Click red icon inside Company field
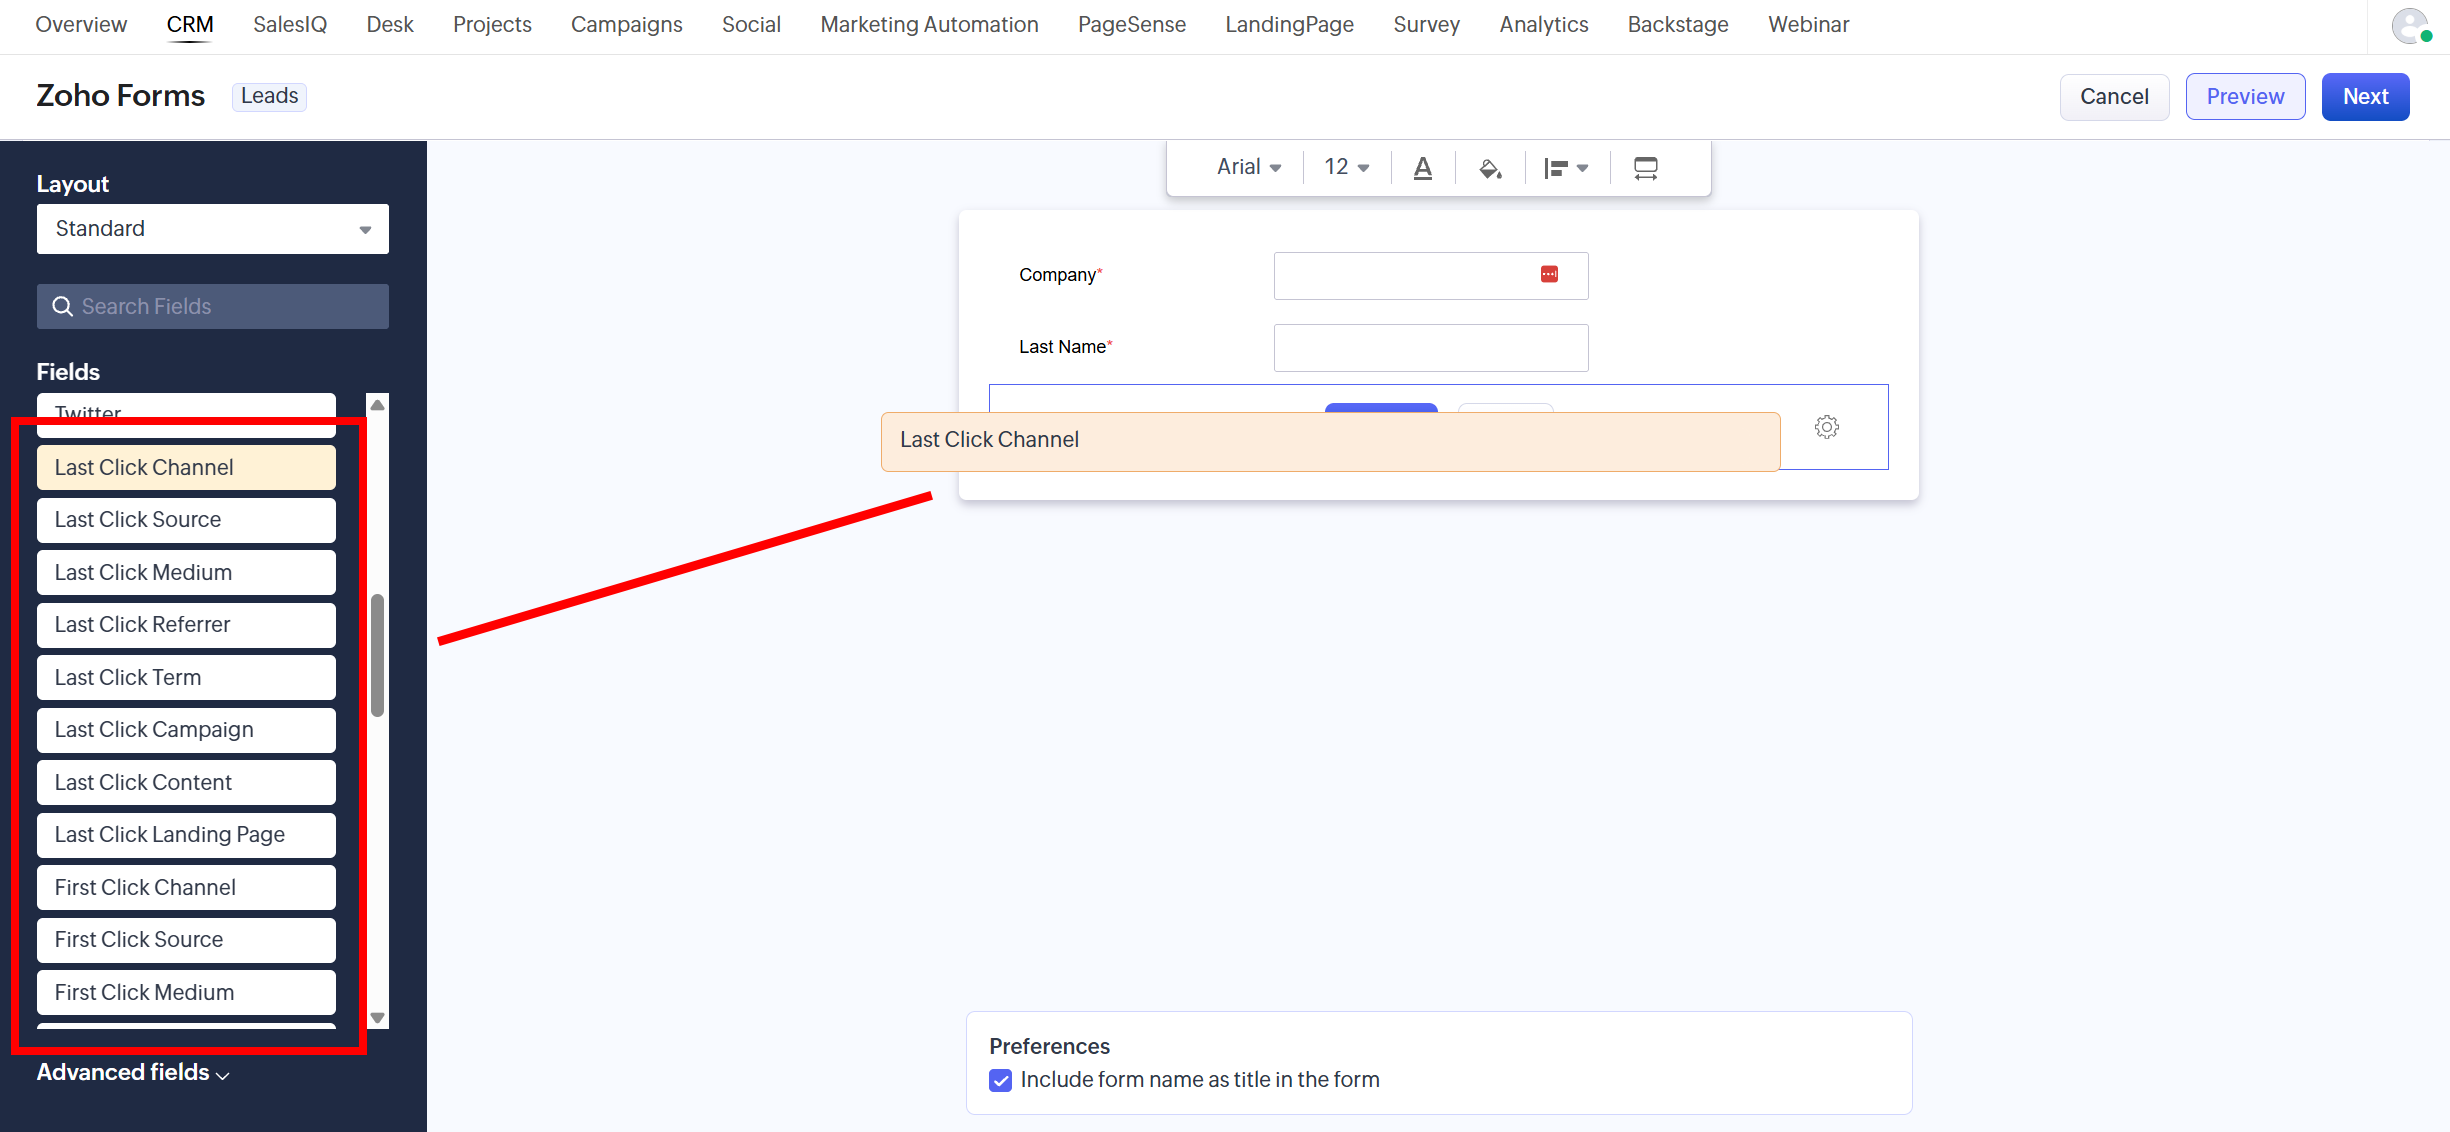This screenshot has width=2450, height=1132. click(x=1549, y=274)
